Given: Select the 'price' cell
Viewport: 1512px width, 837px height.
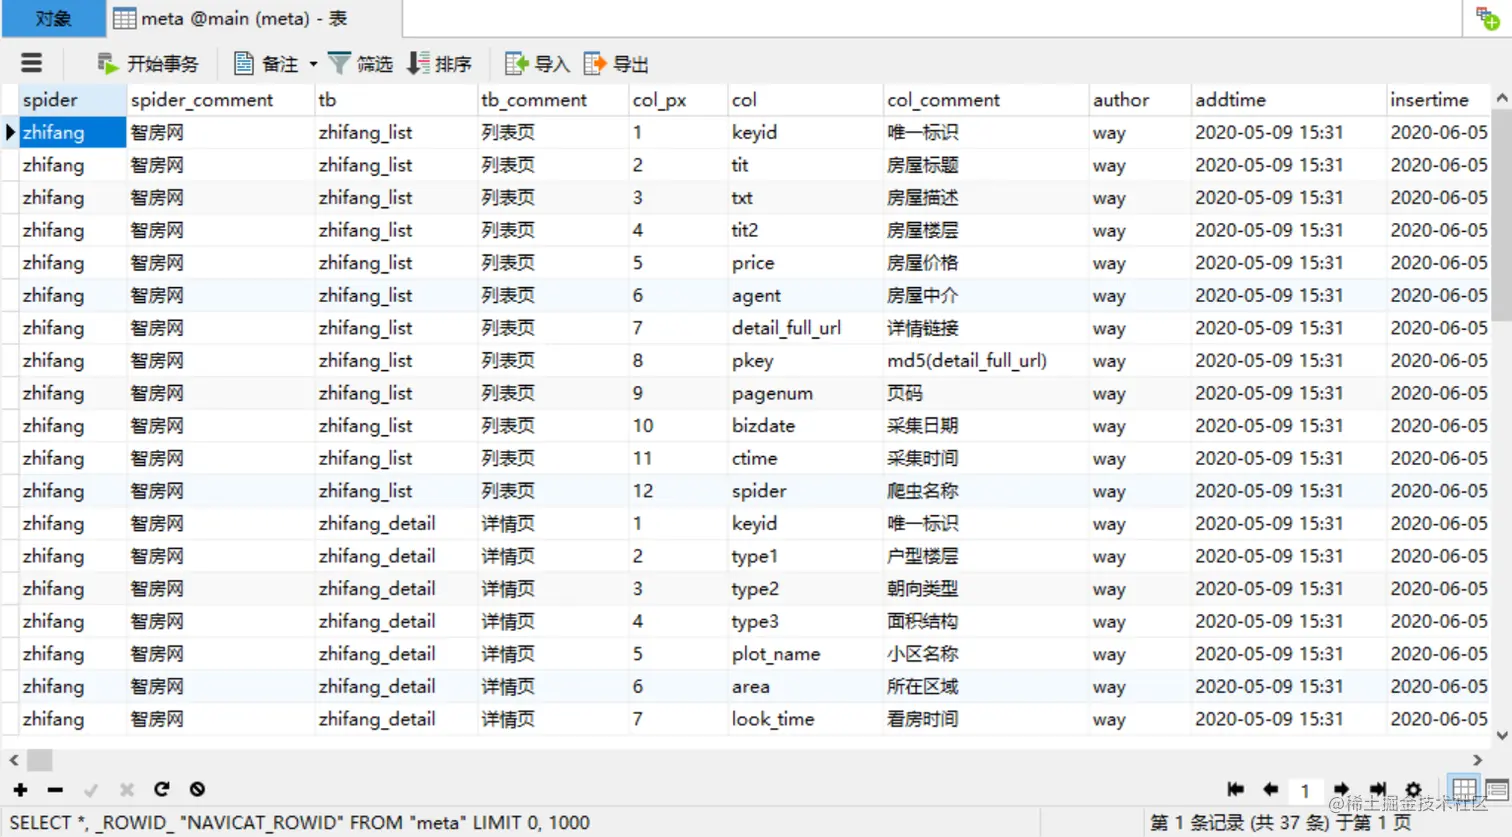Looking at the screenshot, I should [x=804, y=263].
